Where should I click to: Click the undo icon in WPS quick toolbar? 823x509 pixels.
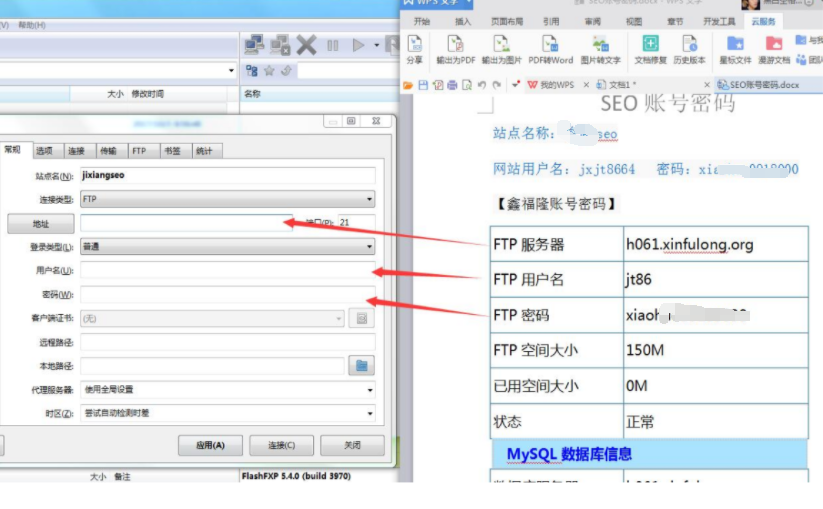pos(481,85)
